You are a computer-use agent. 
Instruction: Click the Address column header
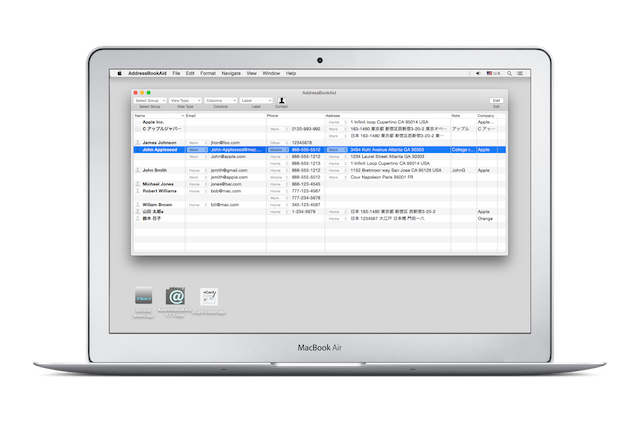388,116
